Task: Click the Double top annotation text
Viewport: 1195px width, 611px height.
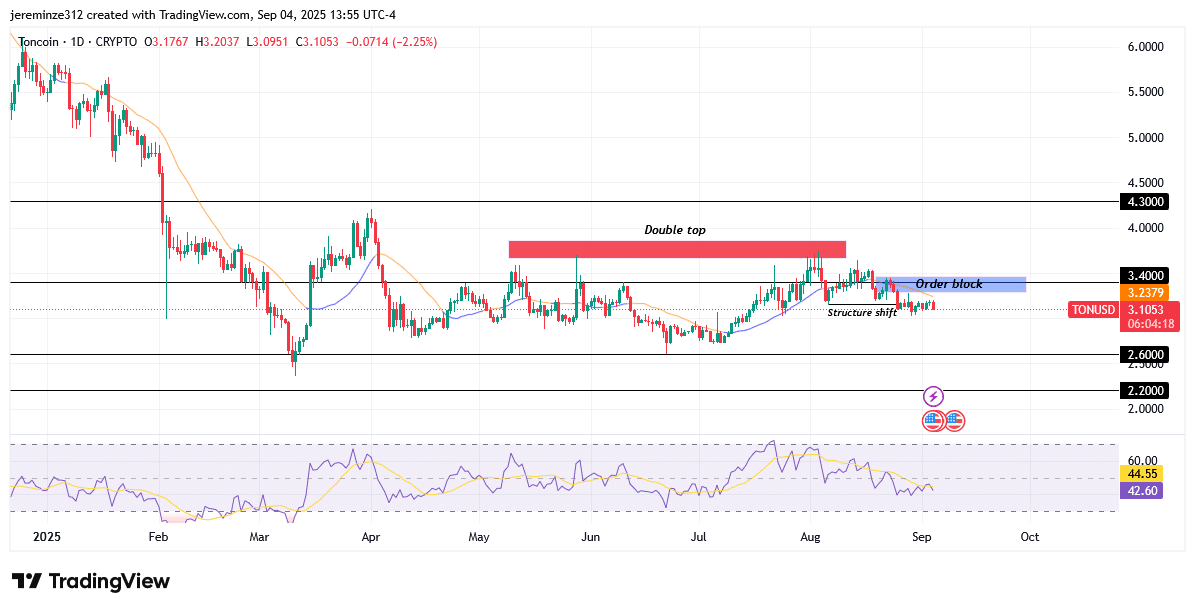Action: (x=674, y=230)
